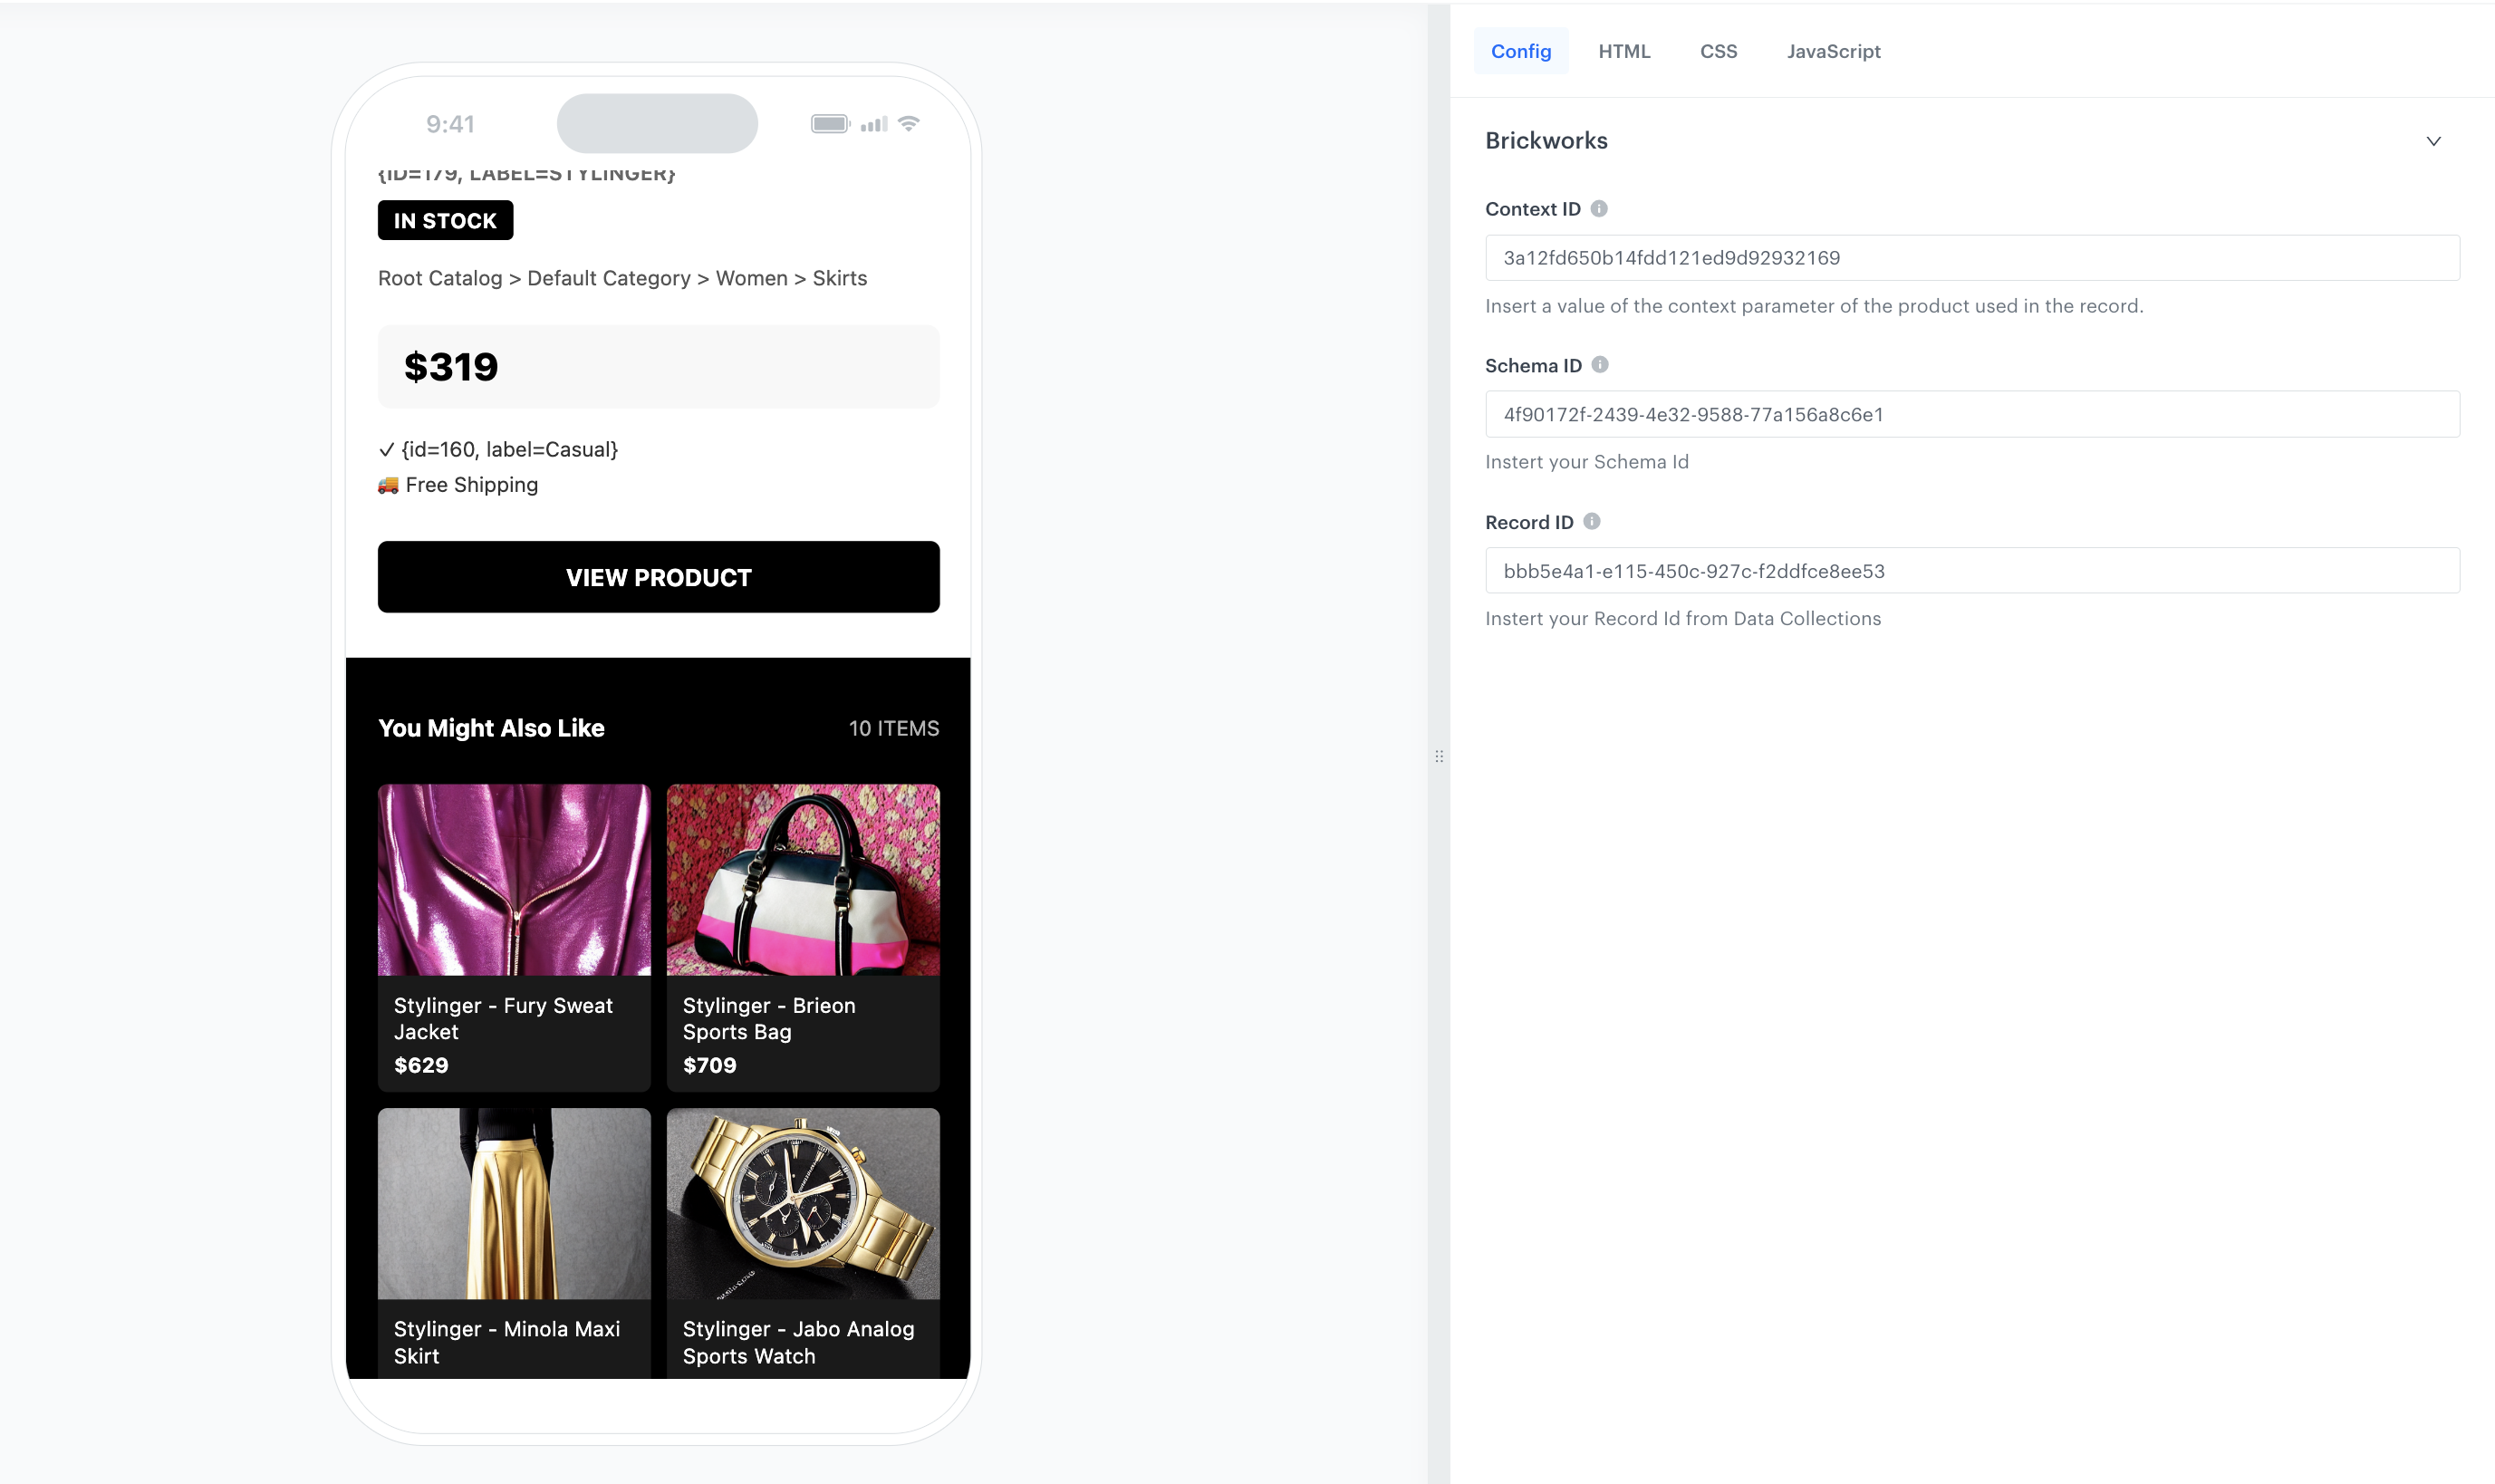The image size is (2495, 1484).
Task: Click the battery icon in phone status bar
Action: coord(829,124)
